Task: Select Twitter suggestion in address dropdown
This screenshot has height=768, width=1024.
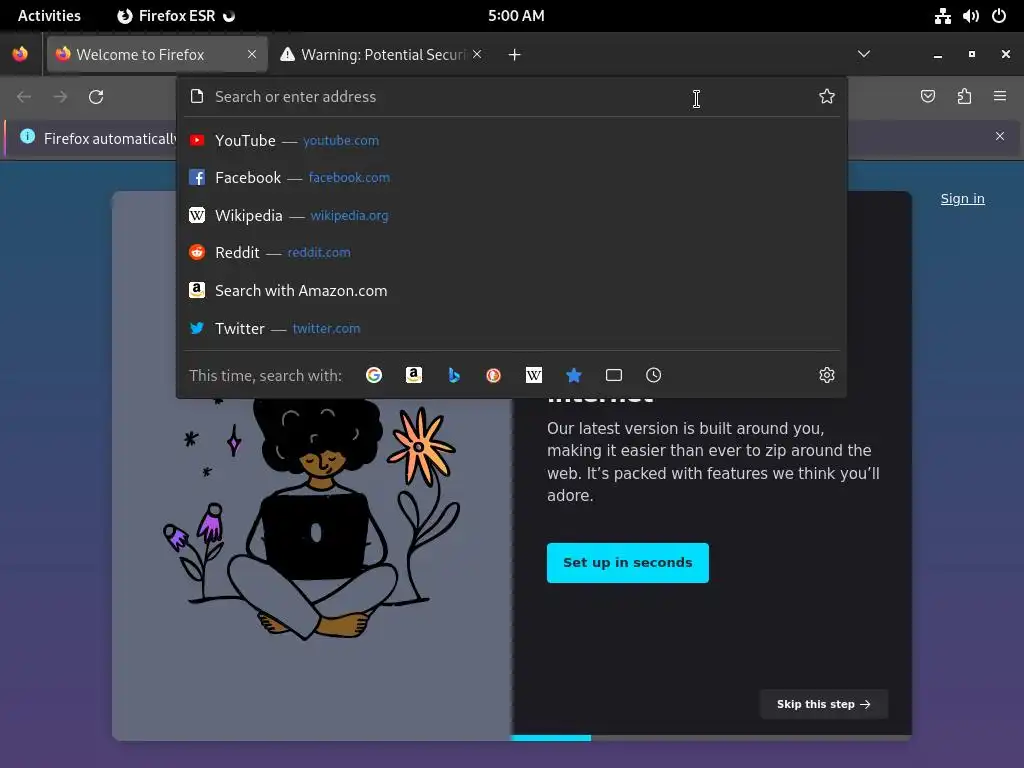Action: (512, 328)
